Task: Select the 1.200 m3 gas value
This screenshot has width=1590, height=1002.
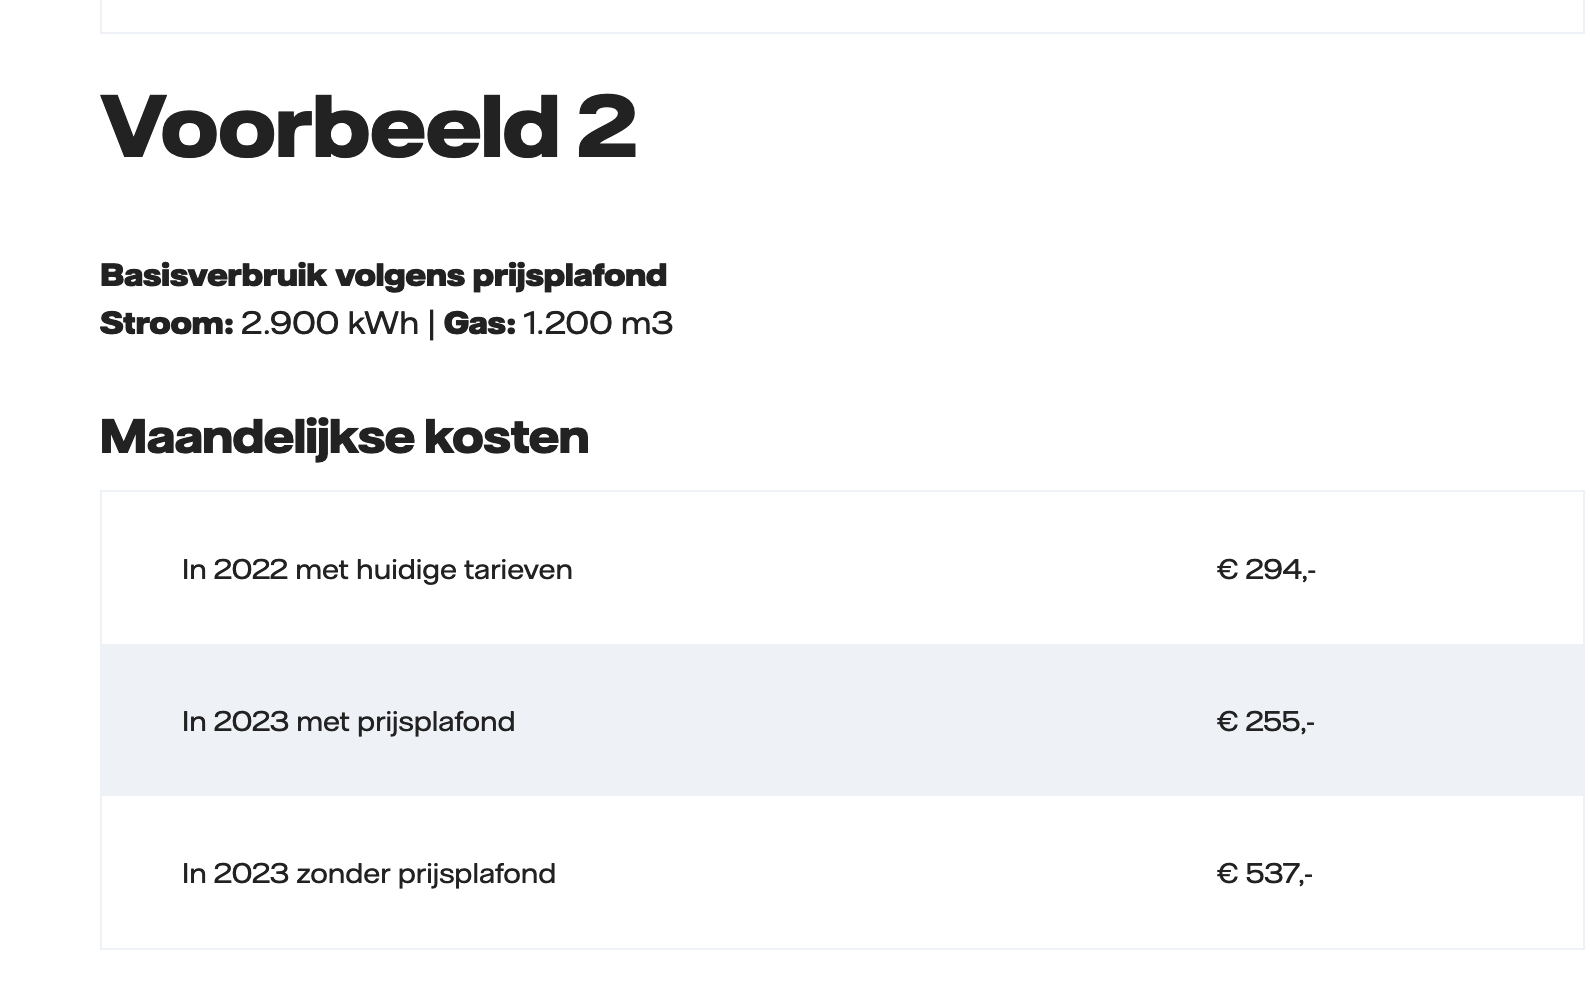Action: coord(597,324)
